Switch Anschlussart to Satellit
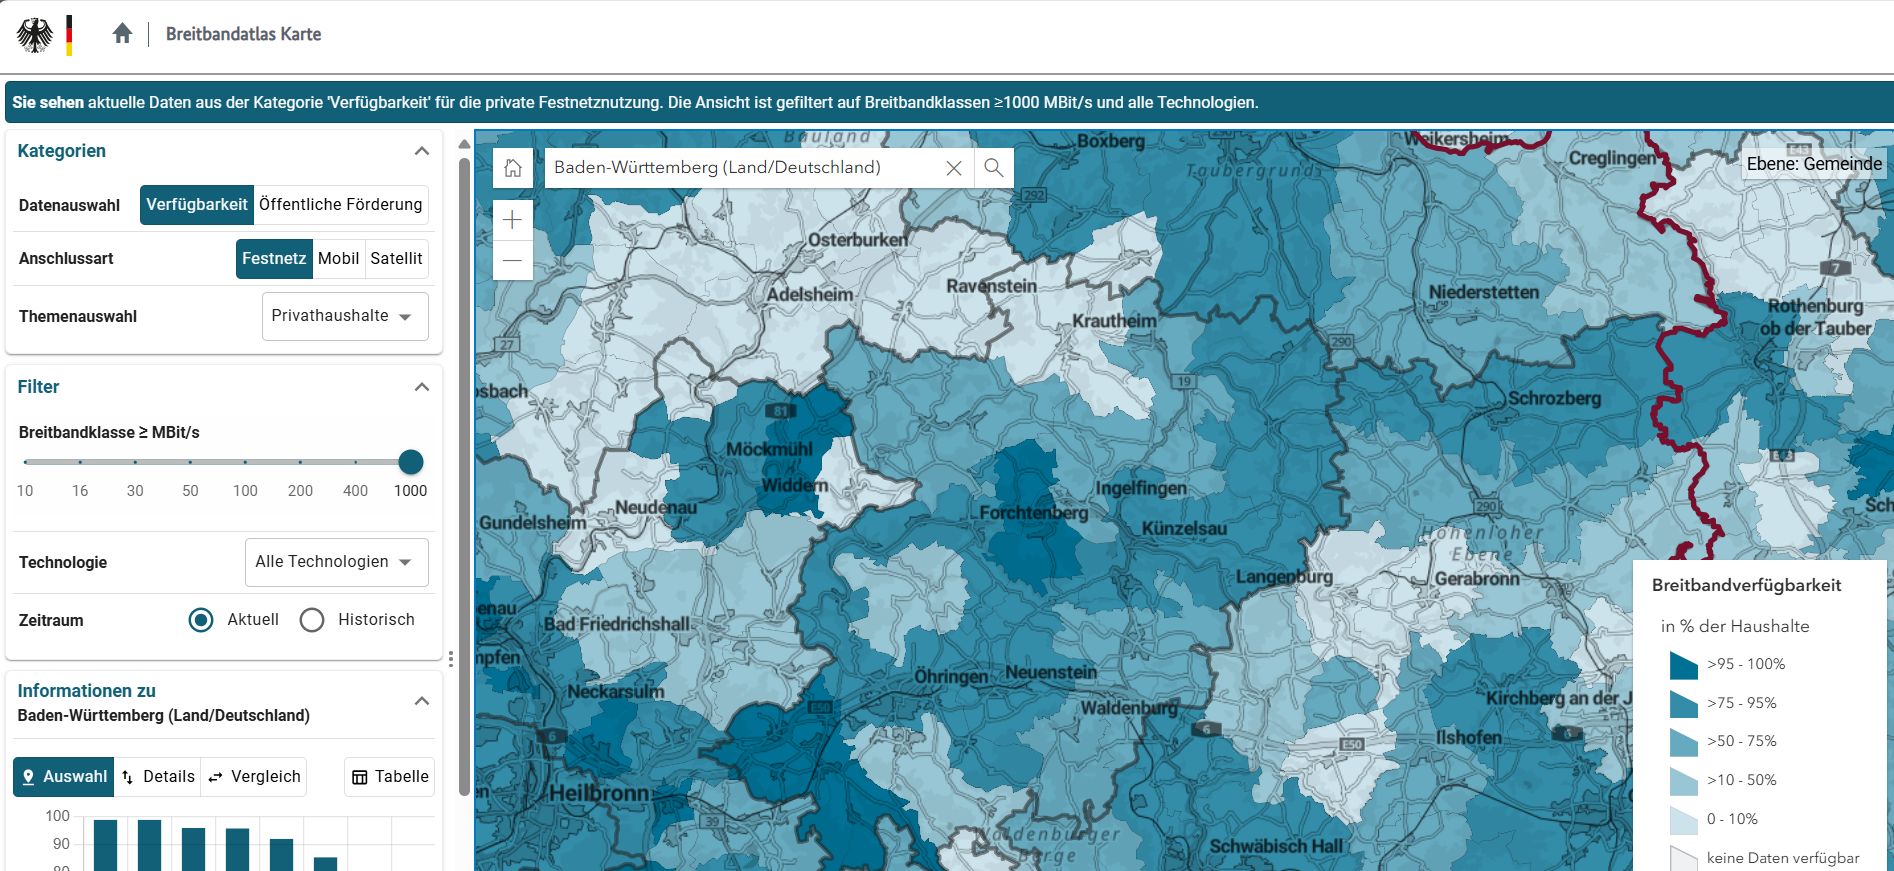This screenshot has height=871, width=1894. click(396, 259)
